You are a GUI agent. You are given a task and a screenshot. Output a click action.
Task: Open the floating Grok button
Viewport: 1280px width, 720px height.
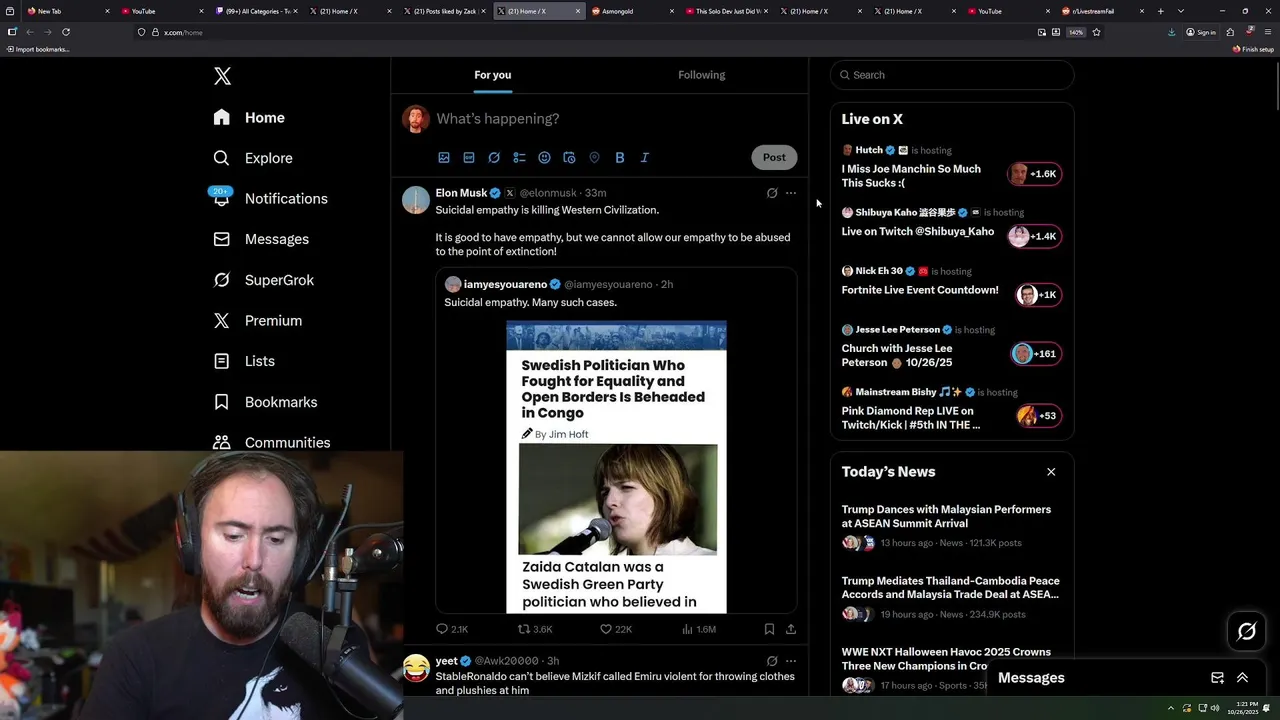click(x=1247, y=631)
